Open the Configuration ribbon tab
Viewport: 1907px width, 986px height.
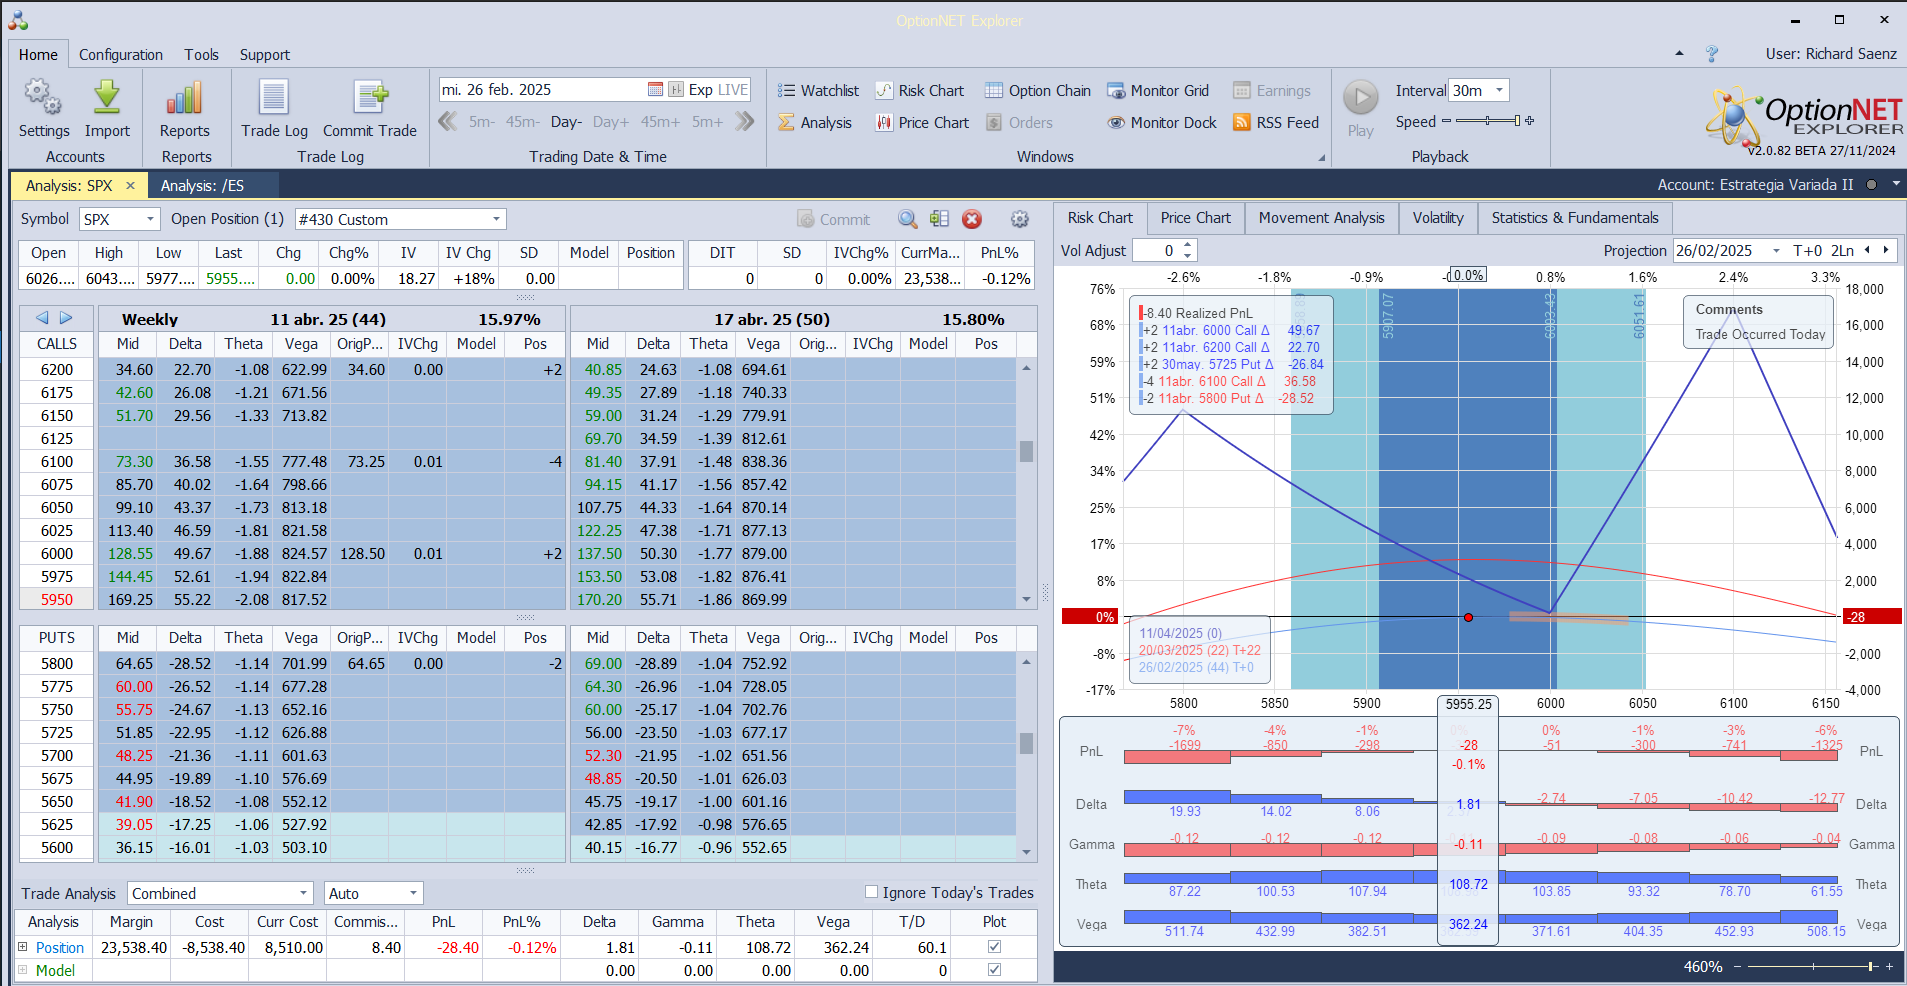click(121, 55)
